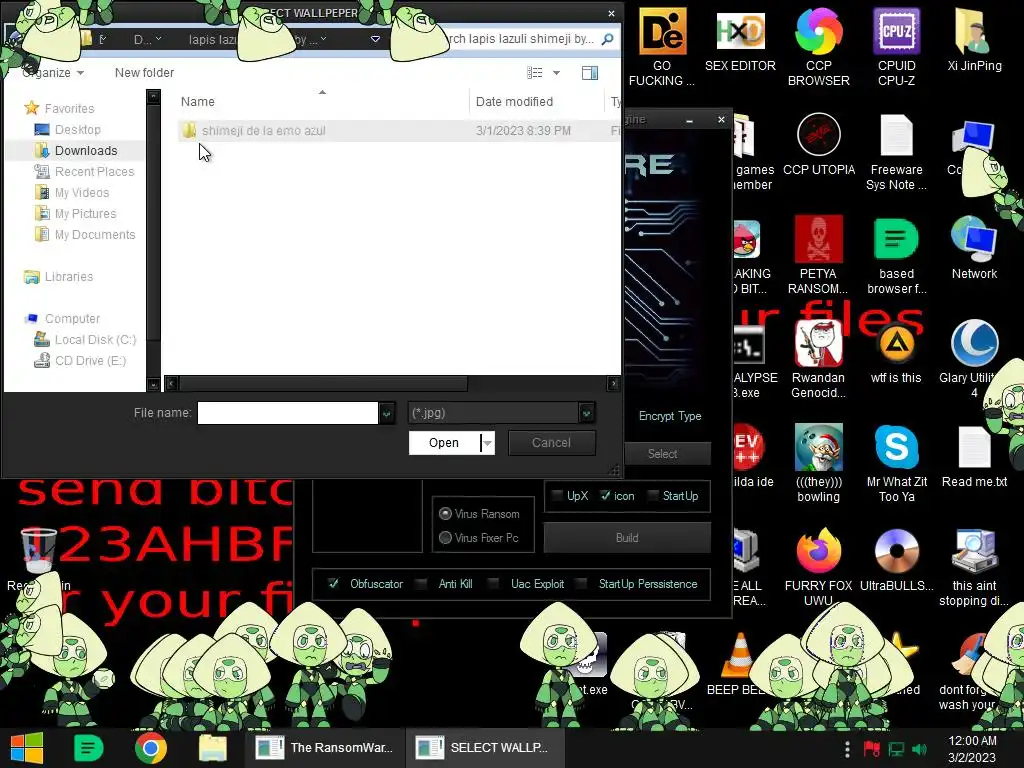This screenshot has width=1024, height=768.
Task: Open Mr What Zit Too Ya Skype icon
Action: pyautogui.click(x=897, y=463)
